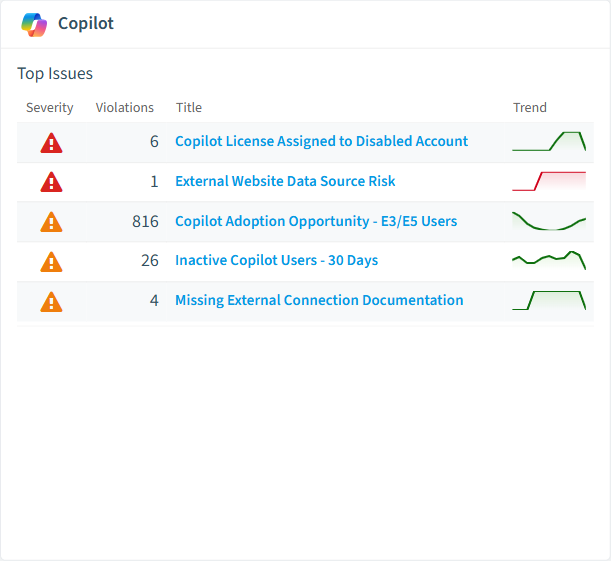This screenshot has width=611, height=561.
Task: Open Inactive Copilot Users - 30 Days
Action: click(277, 260)
